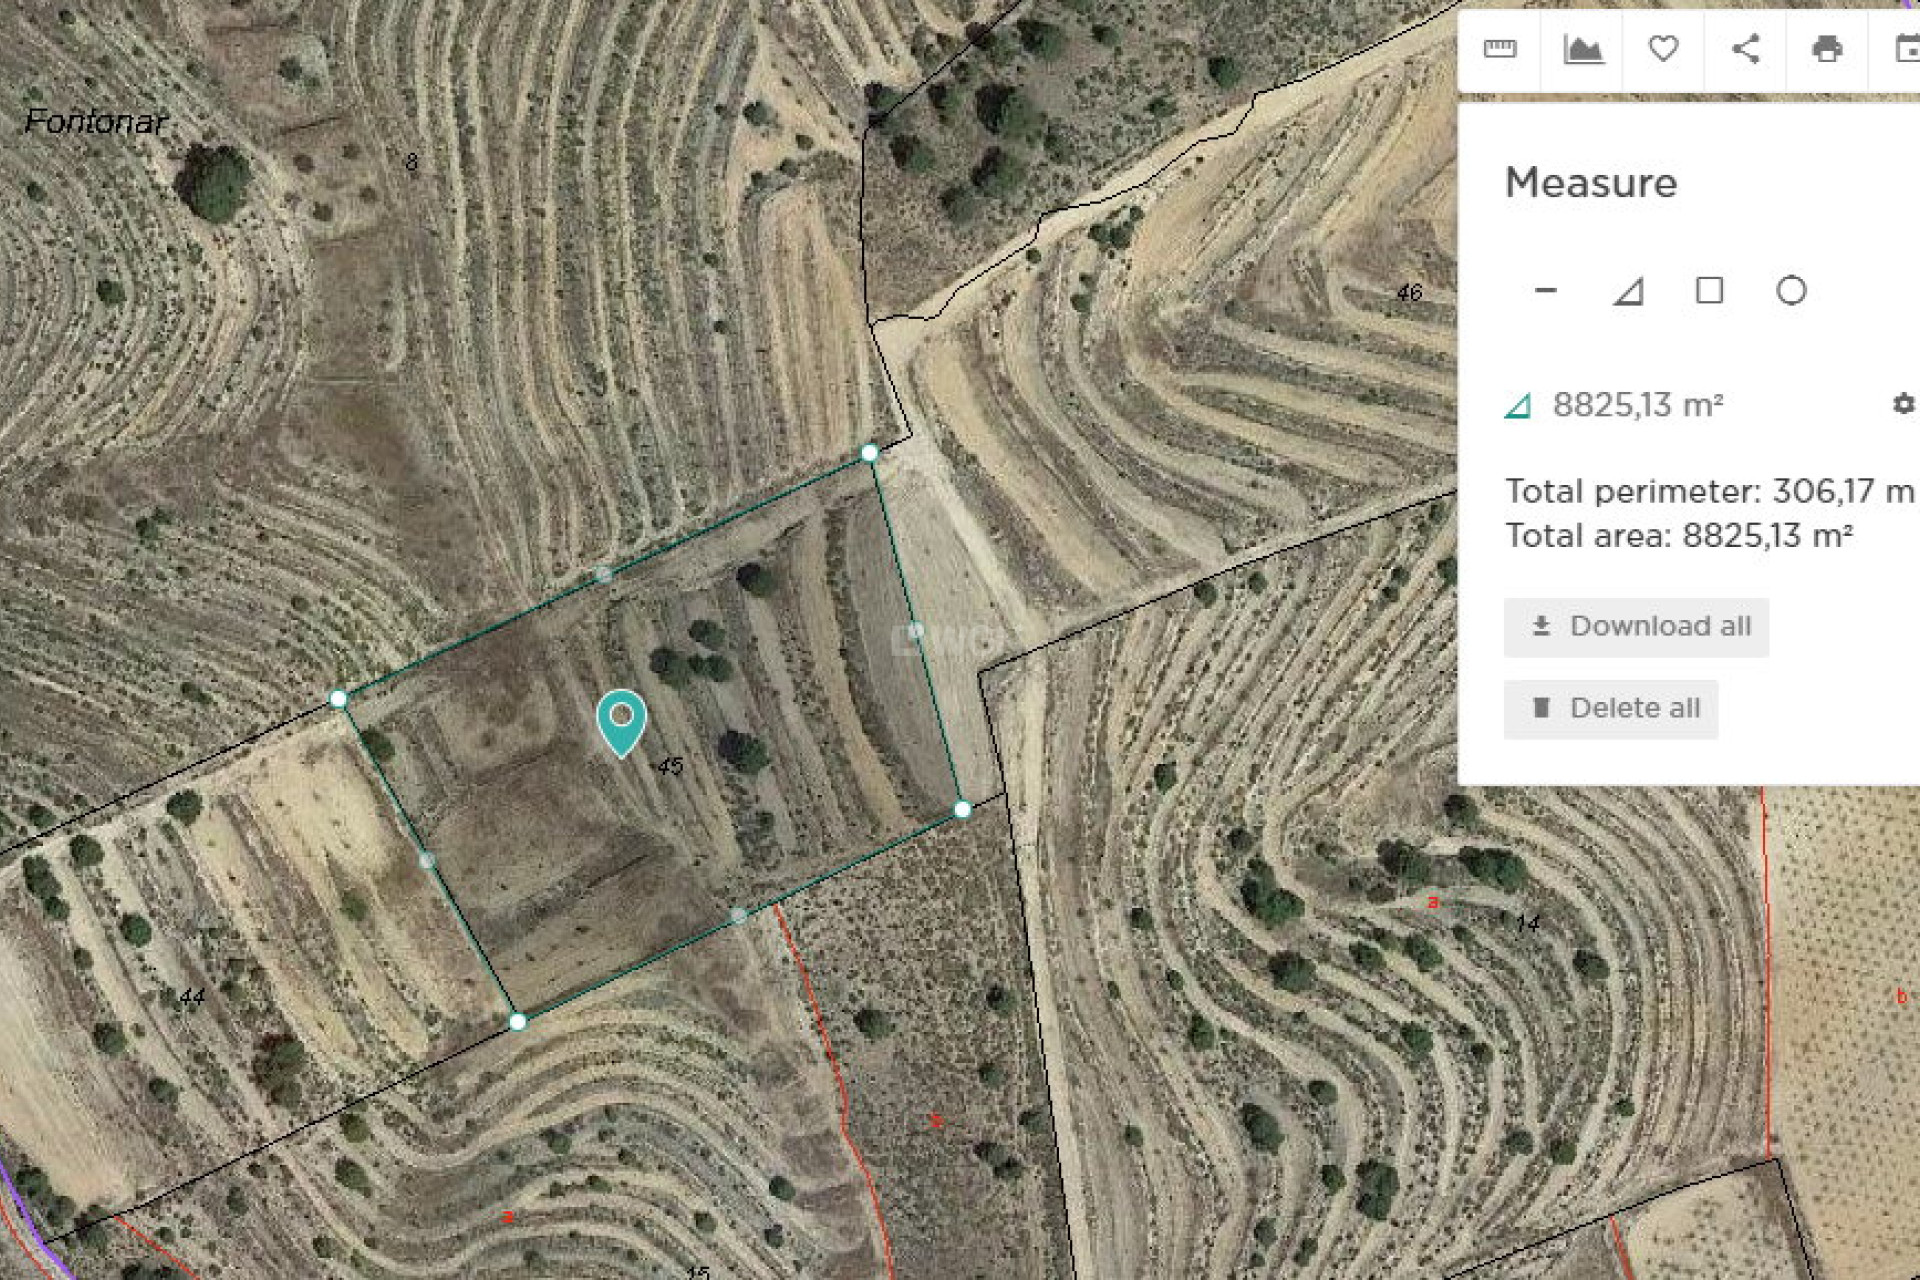This screenshot has height=1280, width=1920.
Task: Select the ruler measurement icon
Action: [x=1502, y=49]
